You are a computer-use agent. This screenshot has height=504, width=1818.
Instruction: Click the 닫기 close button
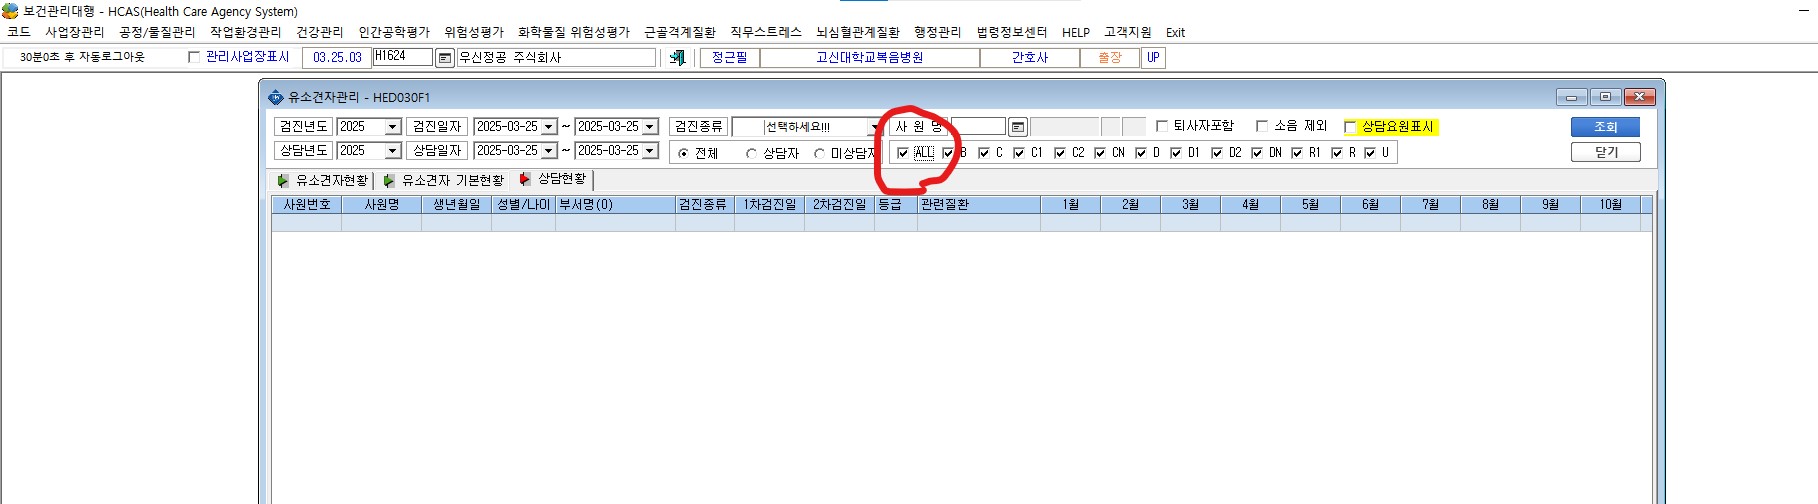point(1605,152)
